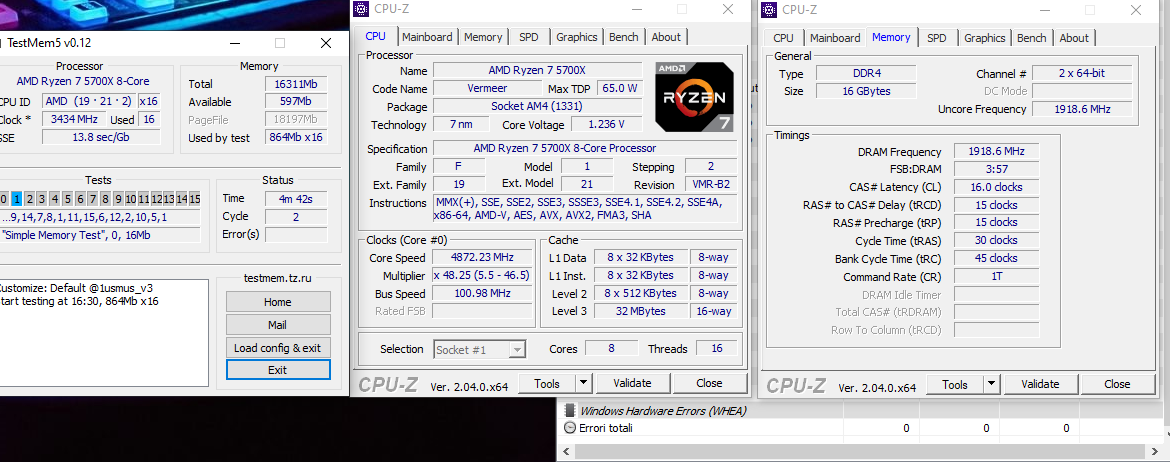Click the Core Voltage 1.236 V field
This screenshot has width=1170, height=462.
click(x=606, y=125)
